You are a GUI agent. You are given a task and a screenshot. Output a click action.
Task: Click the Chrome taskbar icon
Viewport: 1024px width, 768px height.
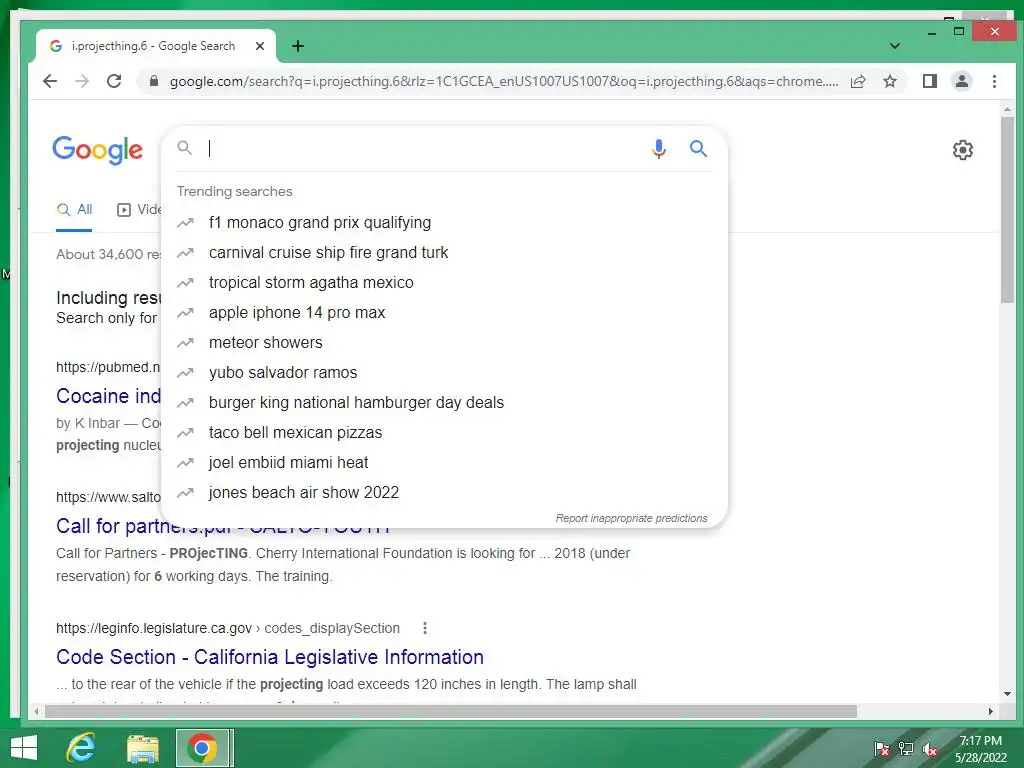click(202, 748)
